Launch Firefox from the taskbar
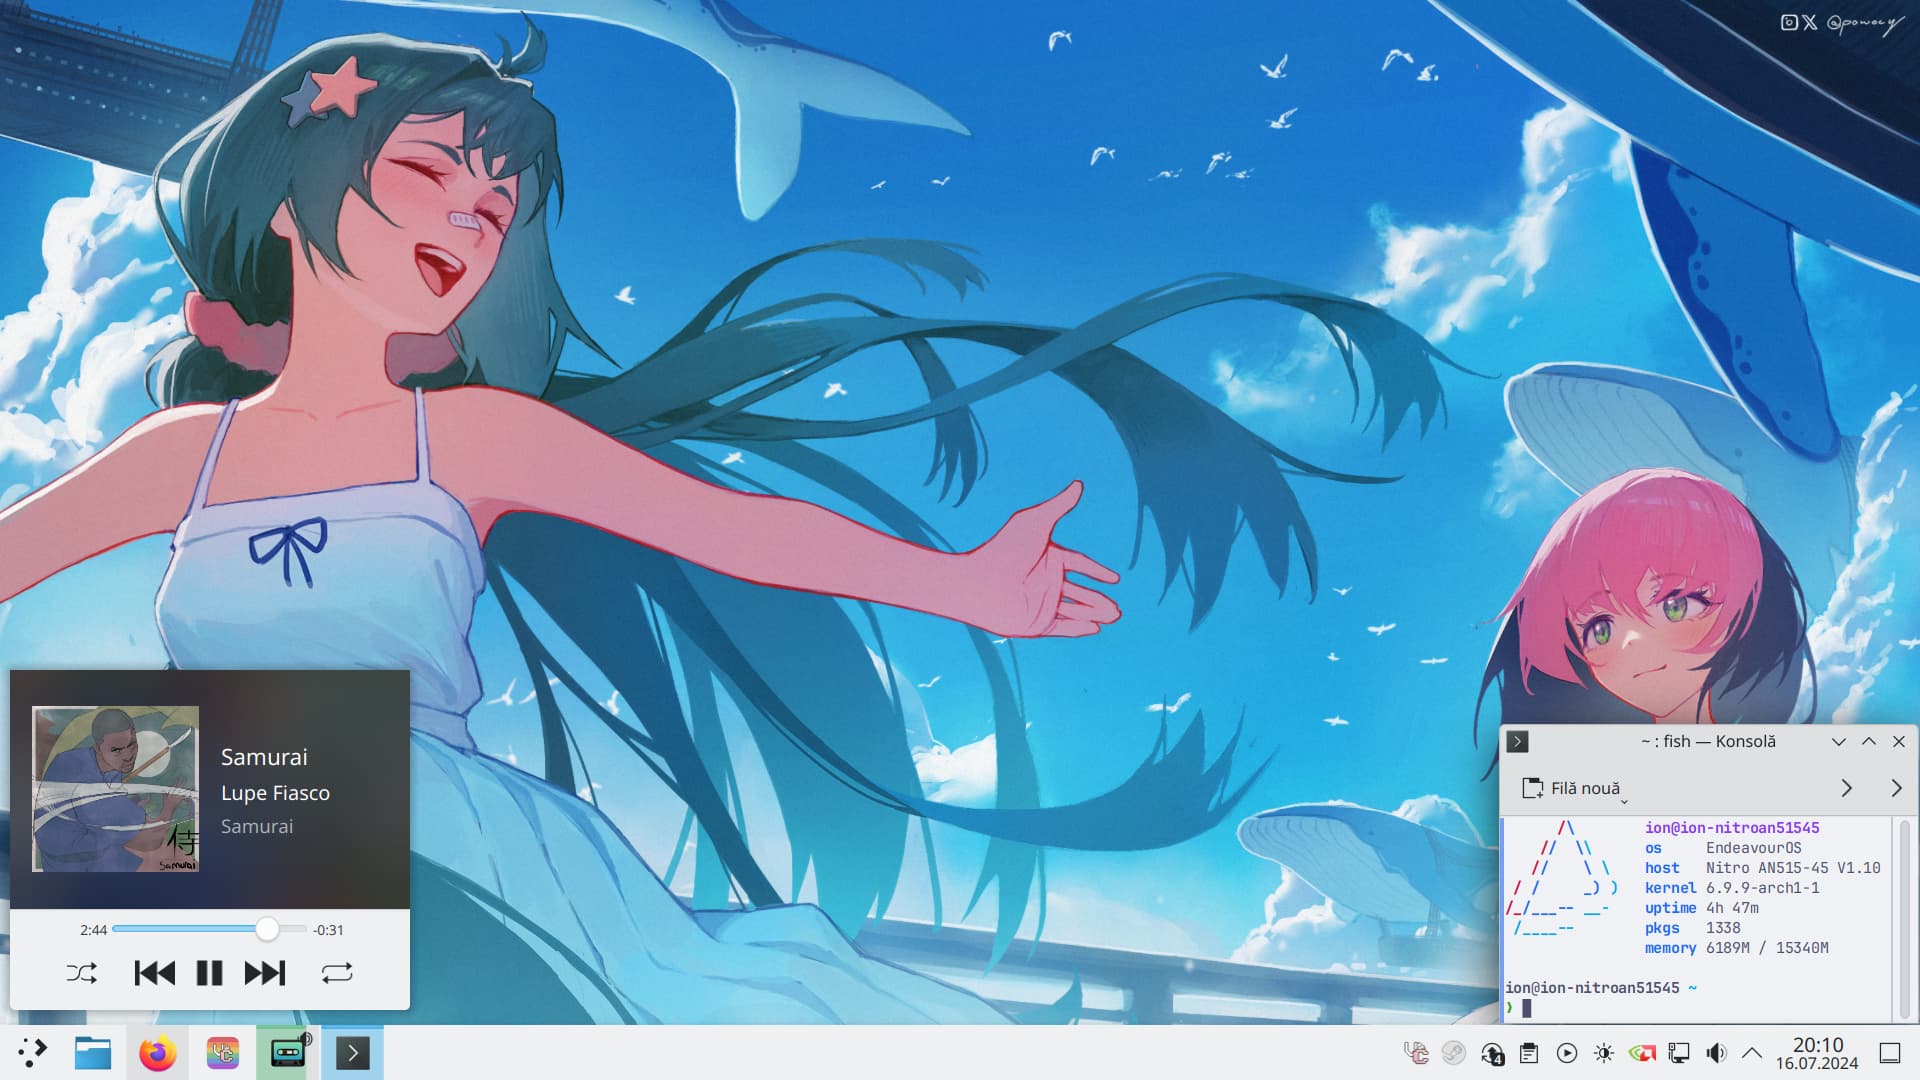1920x1080 pixels. coord(157,1053)
